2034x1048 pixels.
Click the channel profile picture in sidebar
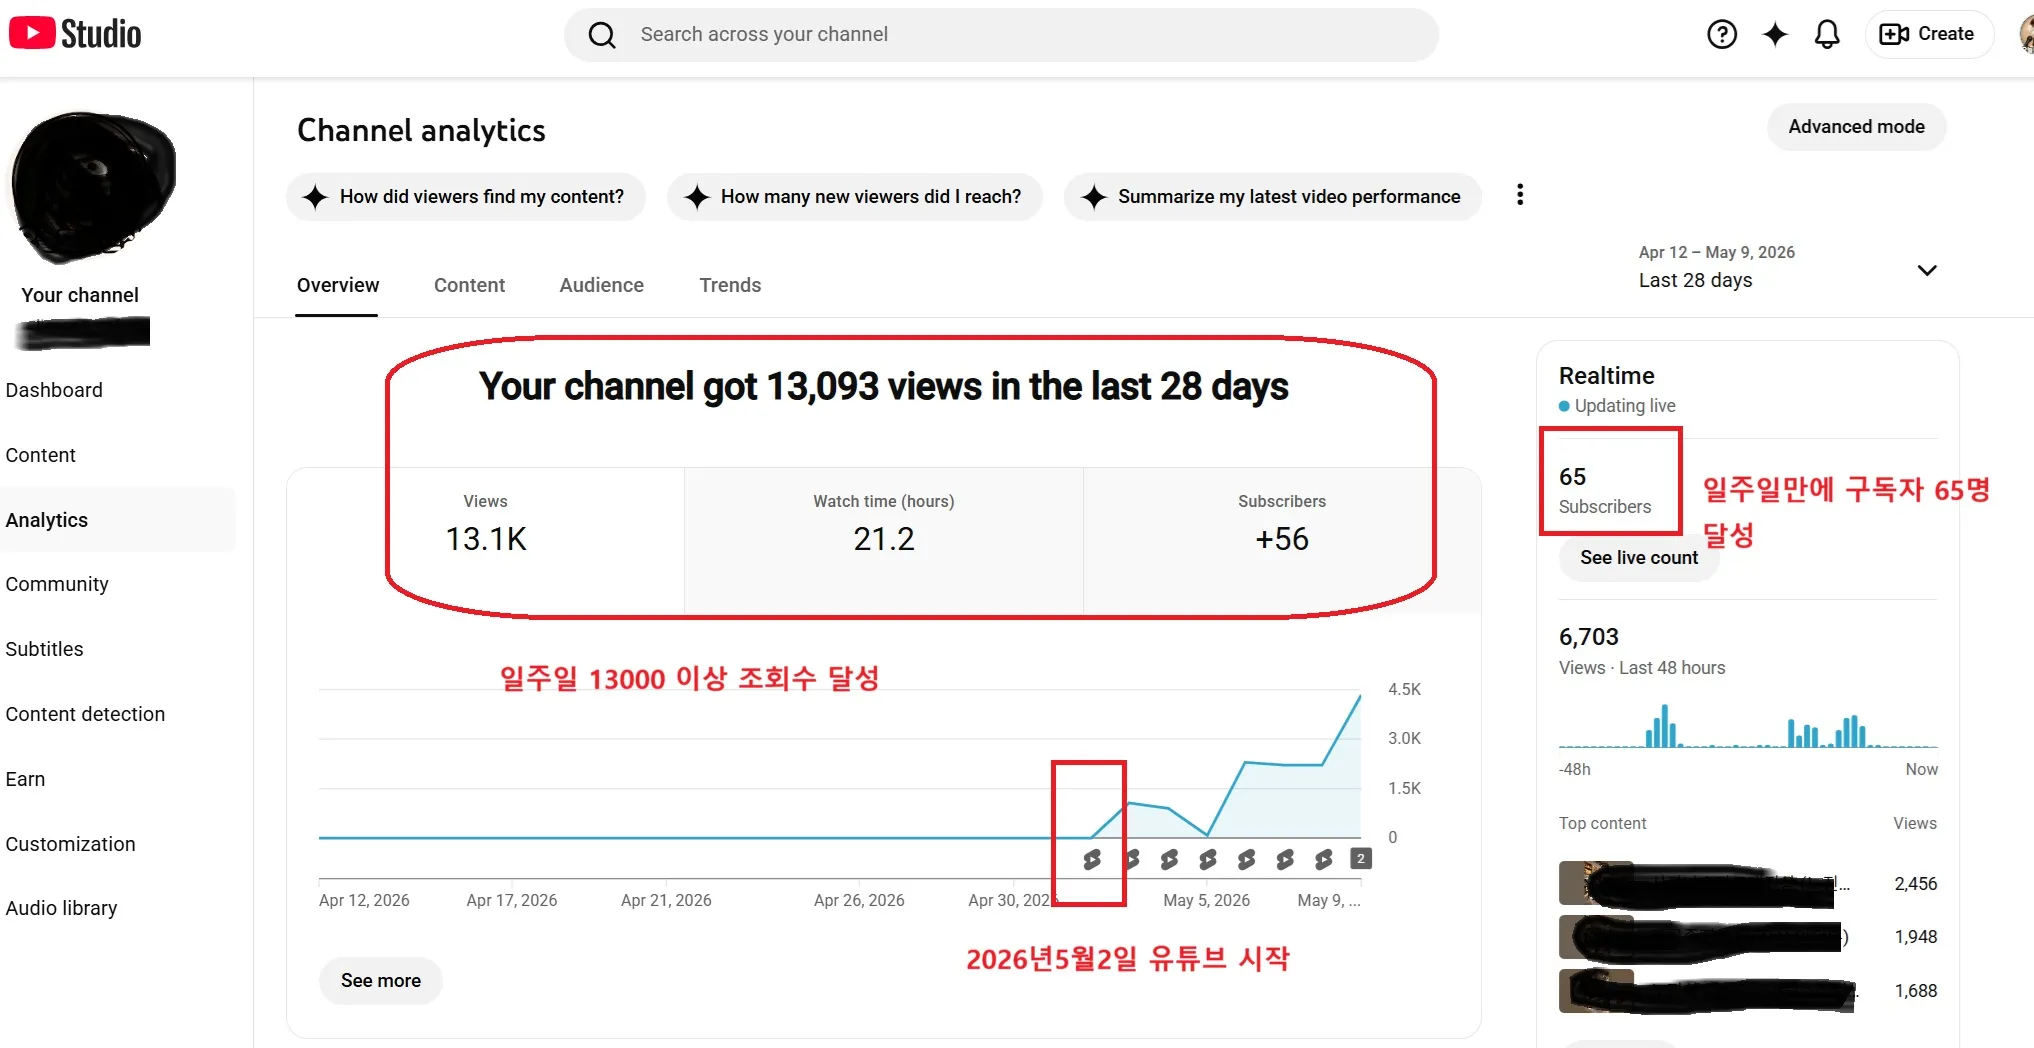(92, 187)
